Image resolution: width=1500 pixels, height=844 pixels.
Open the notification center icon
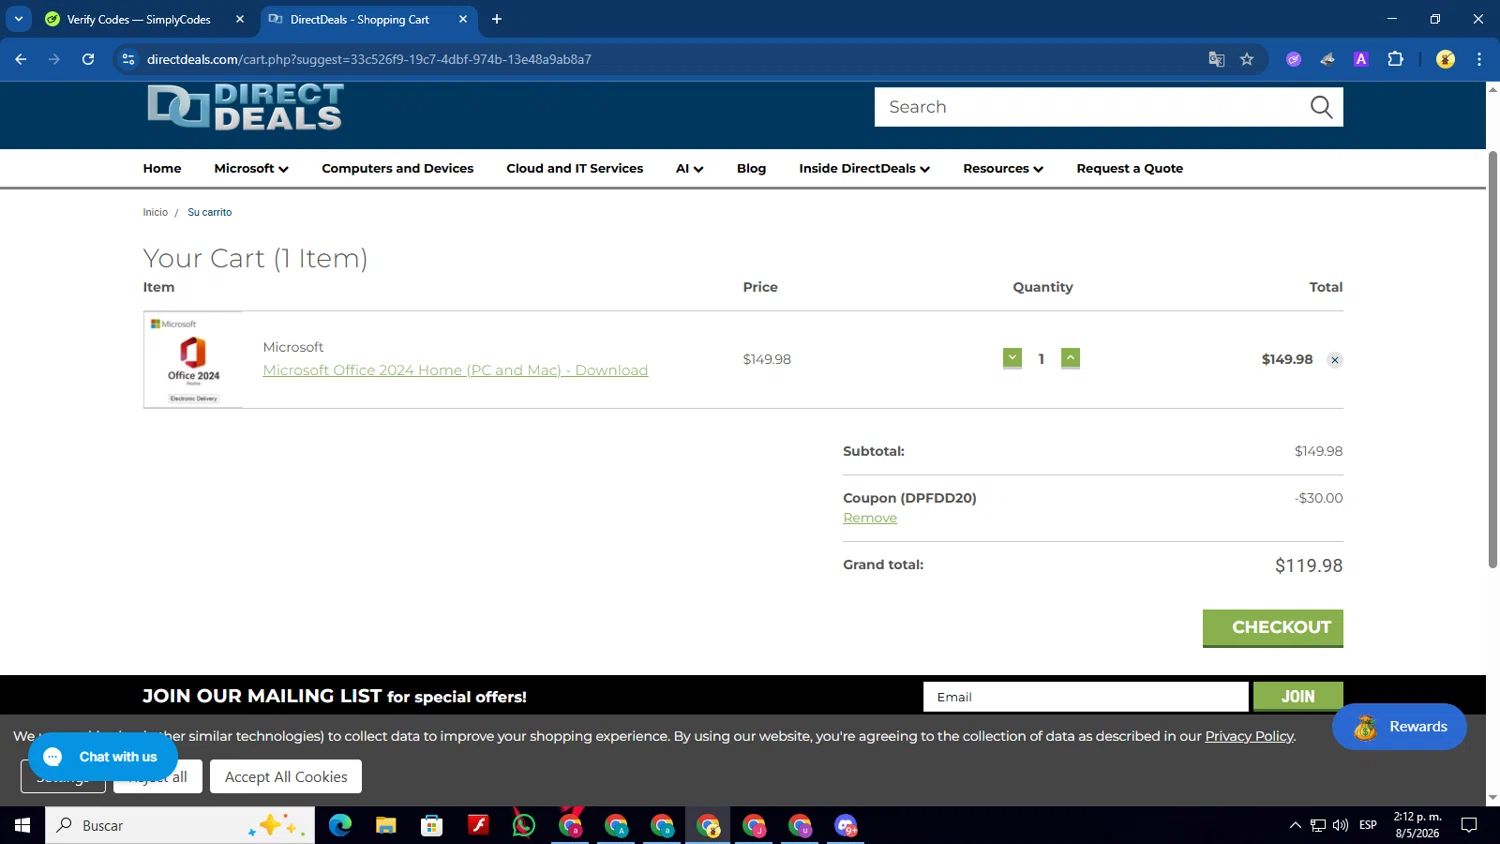coord(1469,825)
